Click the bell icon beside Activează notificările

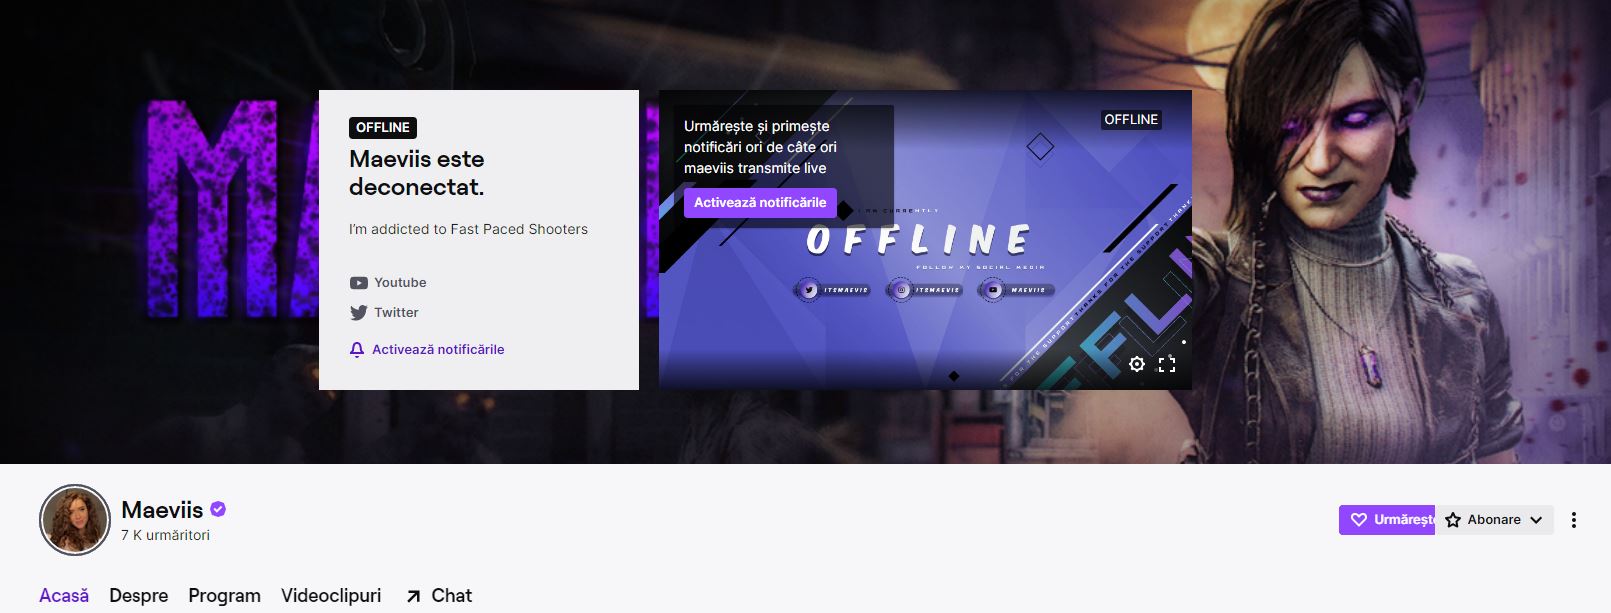357,350
